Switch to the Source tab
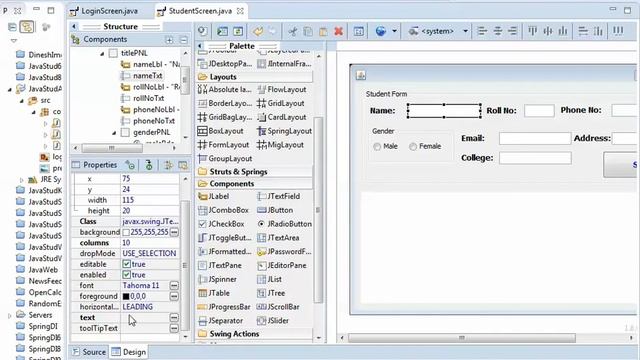This screenshot has width=640, height=360. pos(89,352)
